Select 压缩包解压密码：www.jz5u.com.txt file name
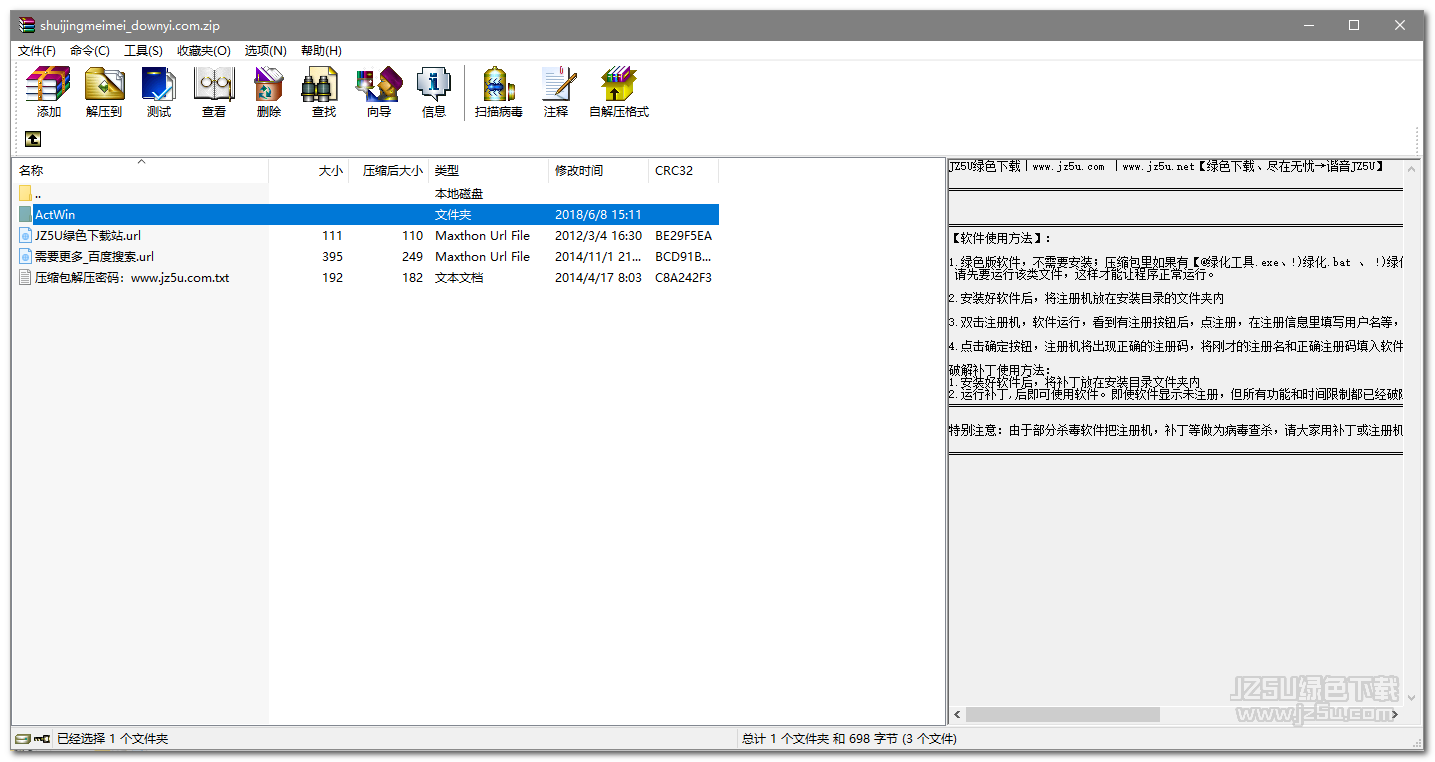Screen dimensions: 1435x762 click(132, 278)
